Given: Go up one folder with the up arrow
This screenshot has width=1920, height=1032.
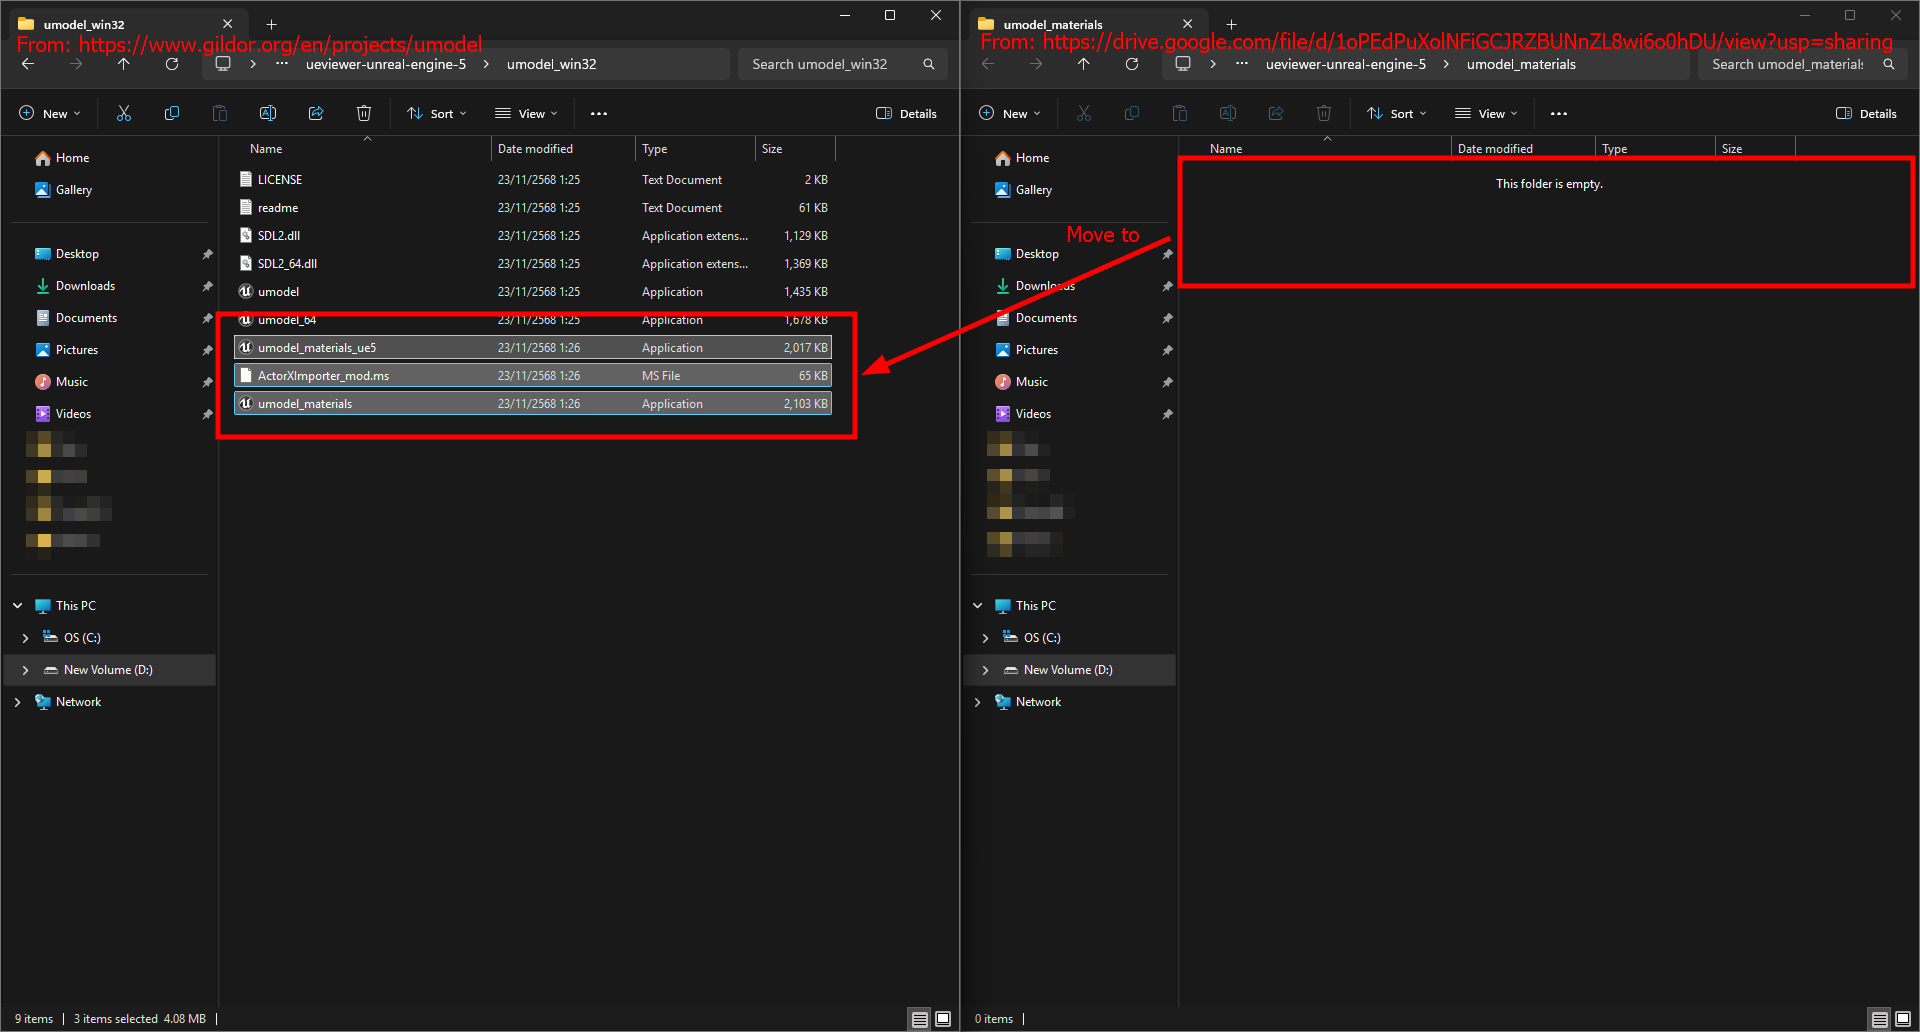Looking at the screenshot, I should (x=123, y=63).
